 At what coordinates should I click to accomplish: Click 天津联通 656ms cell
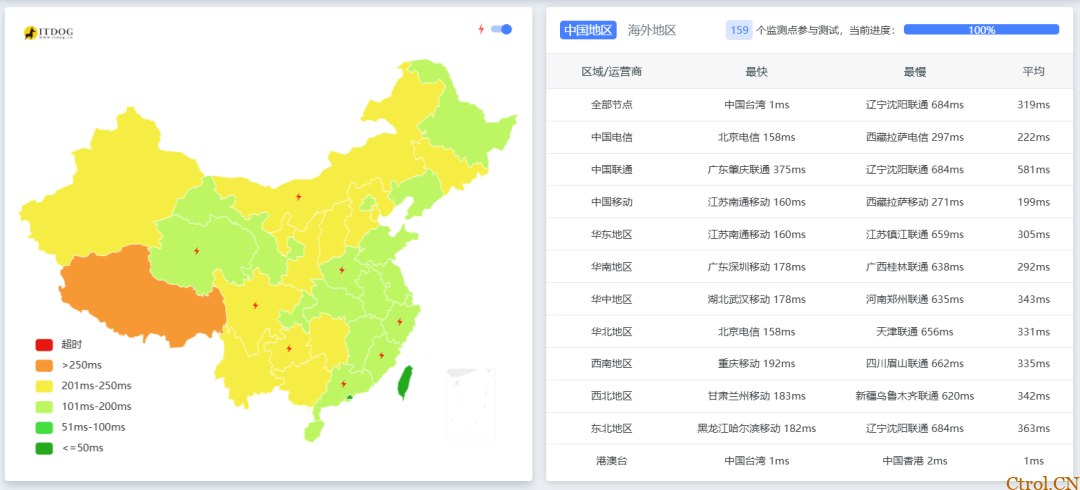click(915, 331)
